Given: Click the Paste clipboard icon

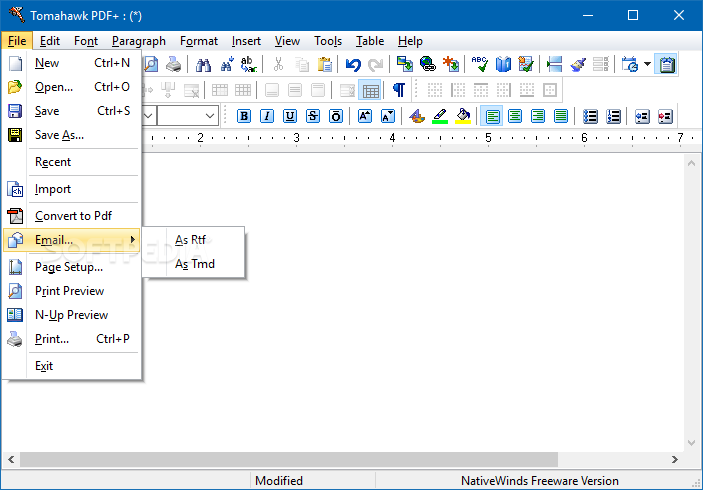Looking at the screenshot, I should [x=324, y=65].
